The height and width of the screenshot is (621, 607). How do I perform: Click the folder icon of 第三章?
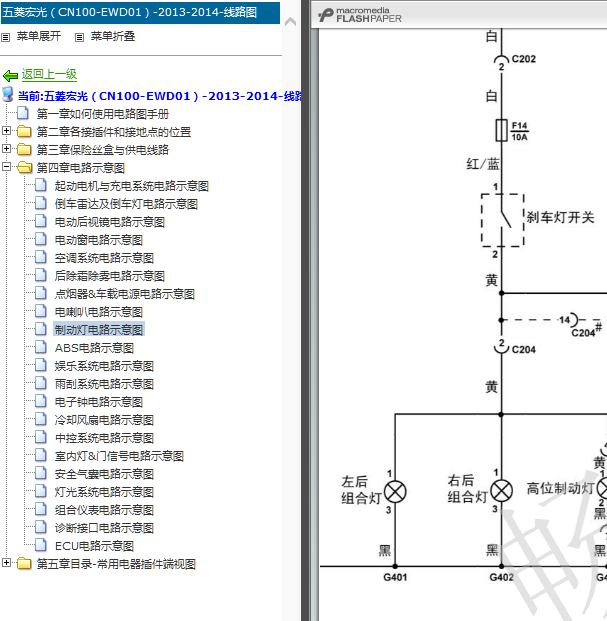coord(24,149)
